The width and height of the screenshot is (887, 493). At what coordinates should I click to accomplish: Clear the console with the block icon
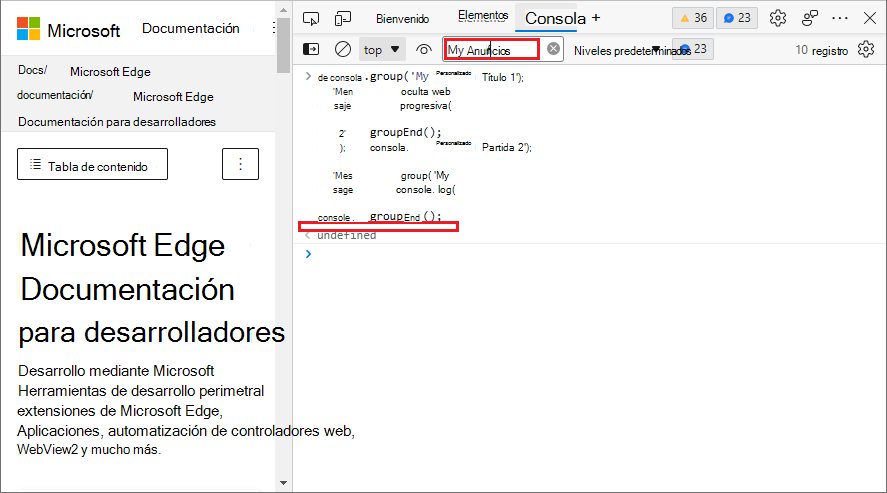(x=343, y=50)
